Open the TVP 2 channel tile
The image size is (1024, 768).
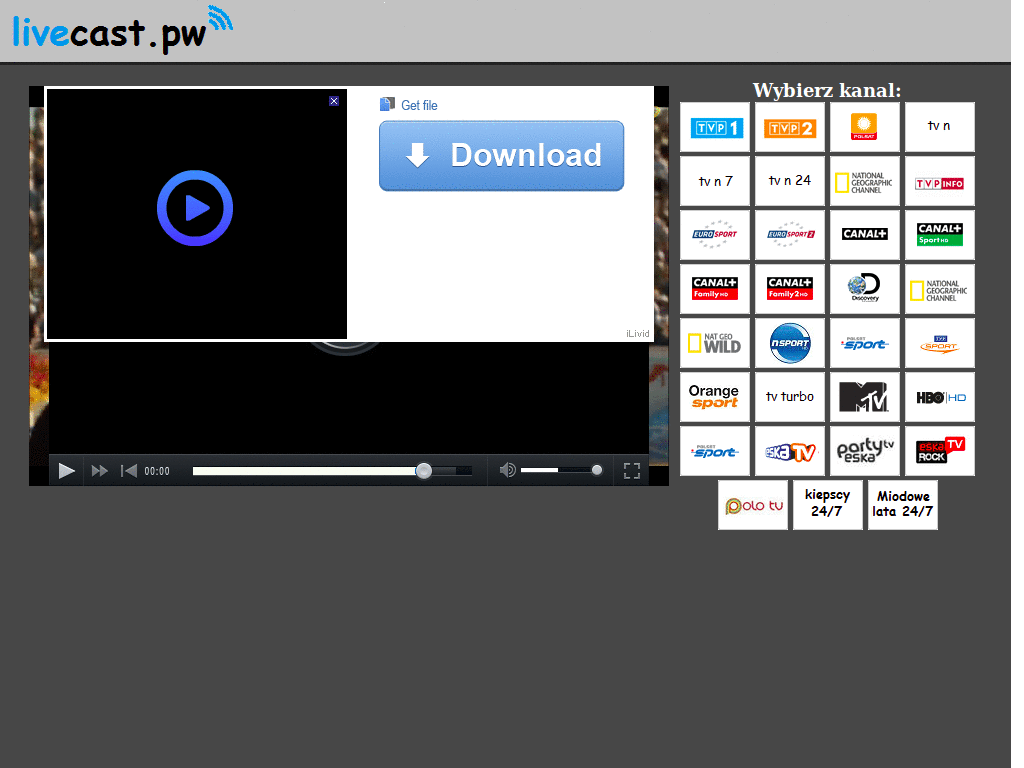coord(790,127)
